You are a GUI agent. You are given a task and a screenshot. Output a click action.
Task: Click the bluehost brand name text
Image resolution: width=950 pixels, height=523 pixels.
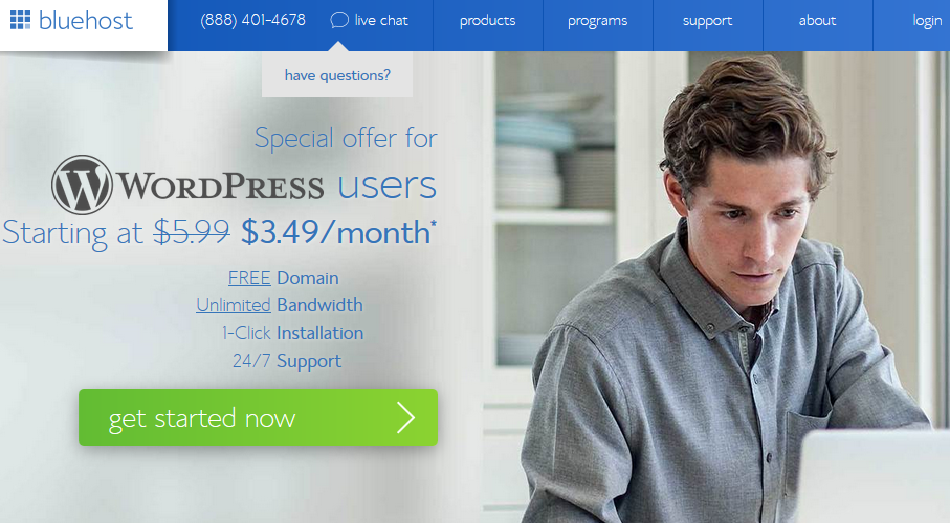[x=85, y=20]
